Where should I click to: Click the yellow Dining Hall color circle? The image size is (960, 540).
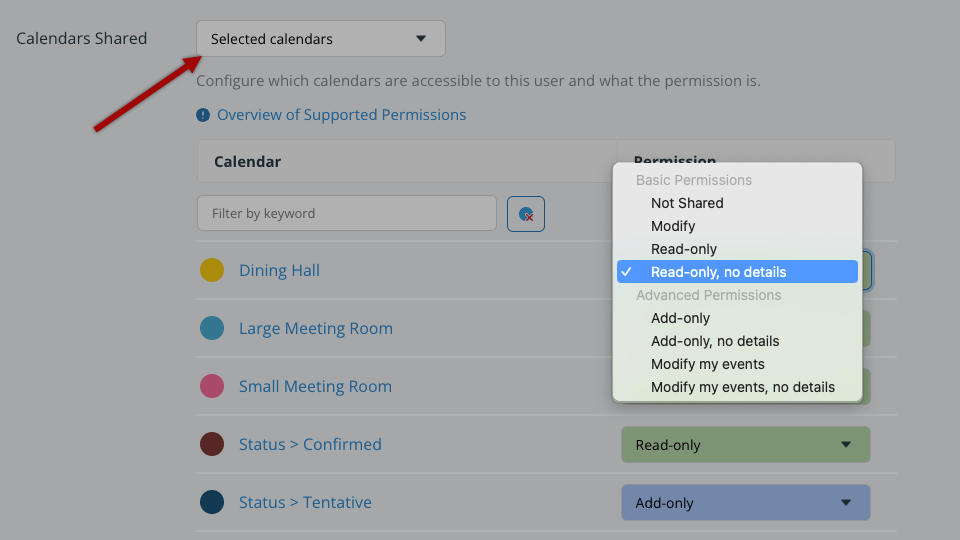click(x=212, y=270)
